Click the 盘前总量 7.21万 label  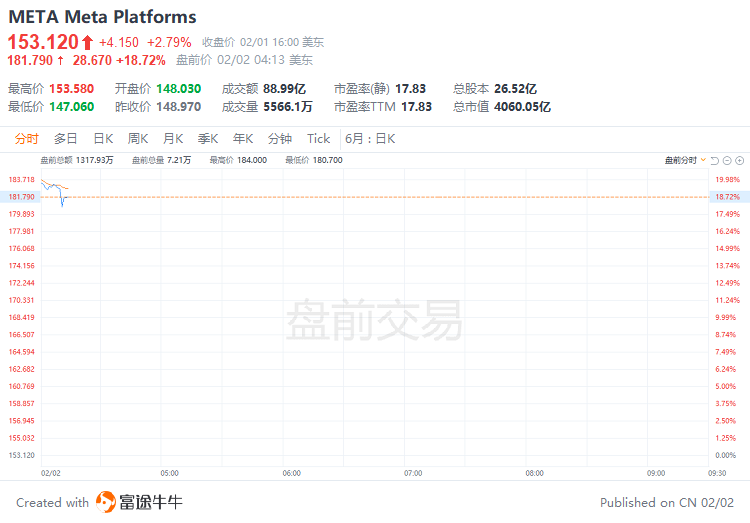click(x=161, y=160)
